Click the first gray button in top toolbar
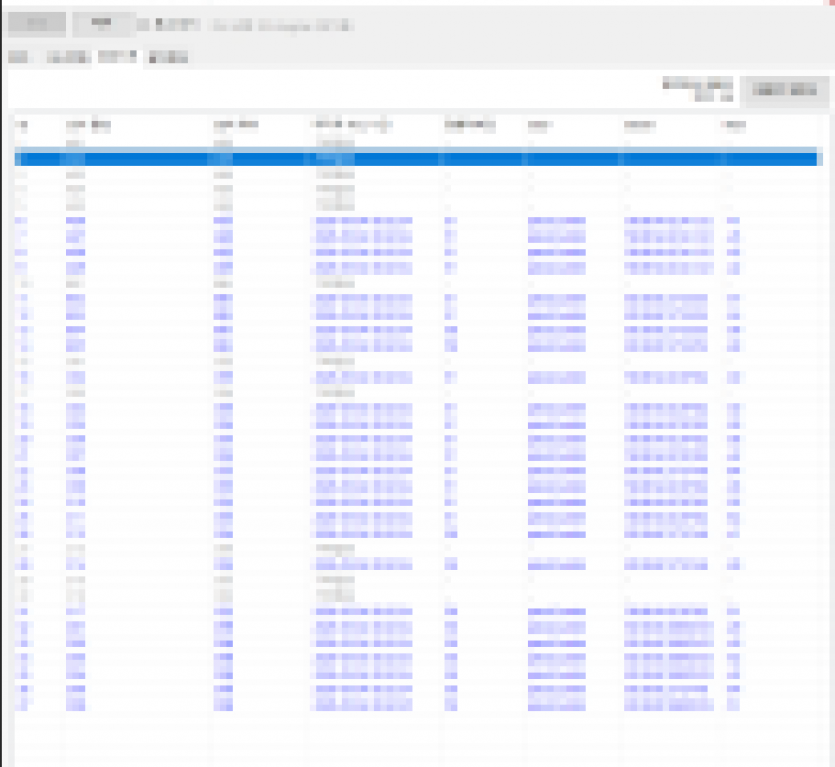 pos(37,24)
